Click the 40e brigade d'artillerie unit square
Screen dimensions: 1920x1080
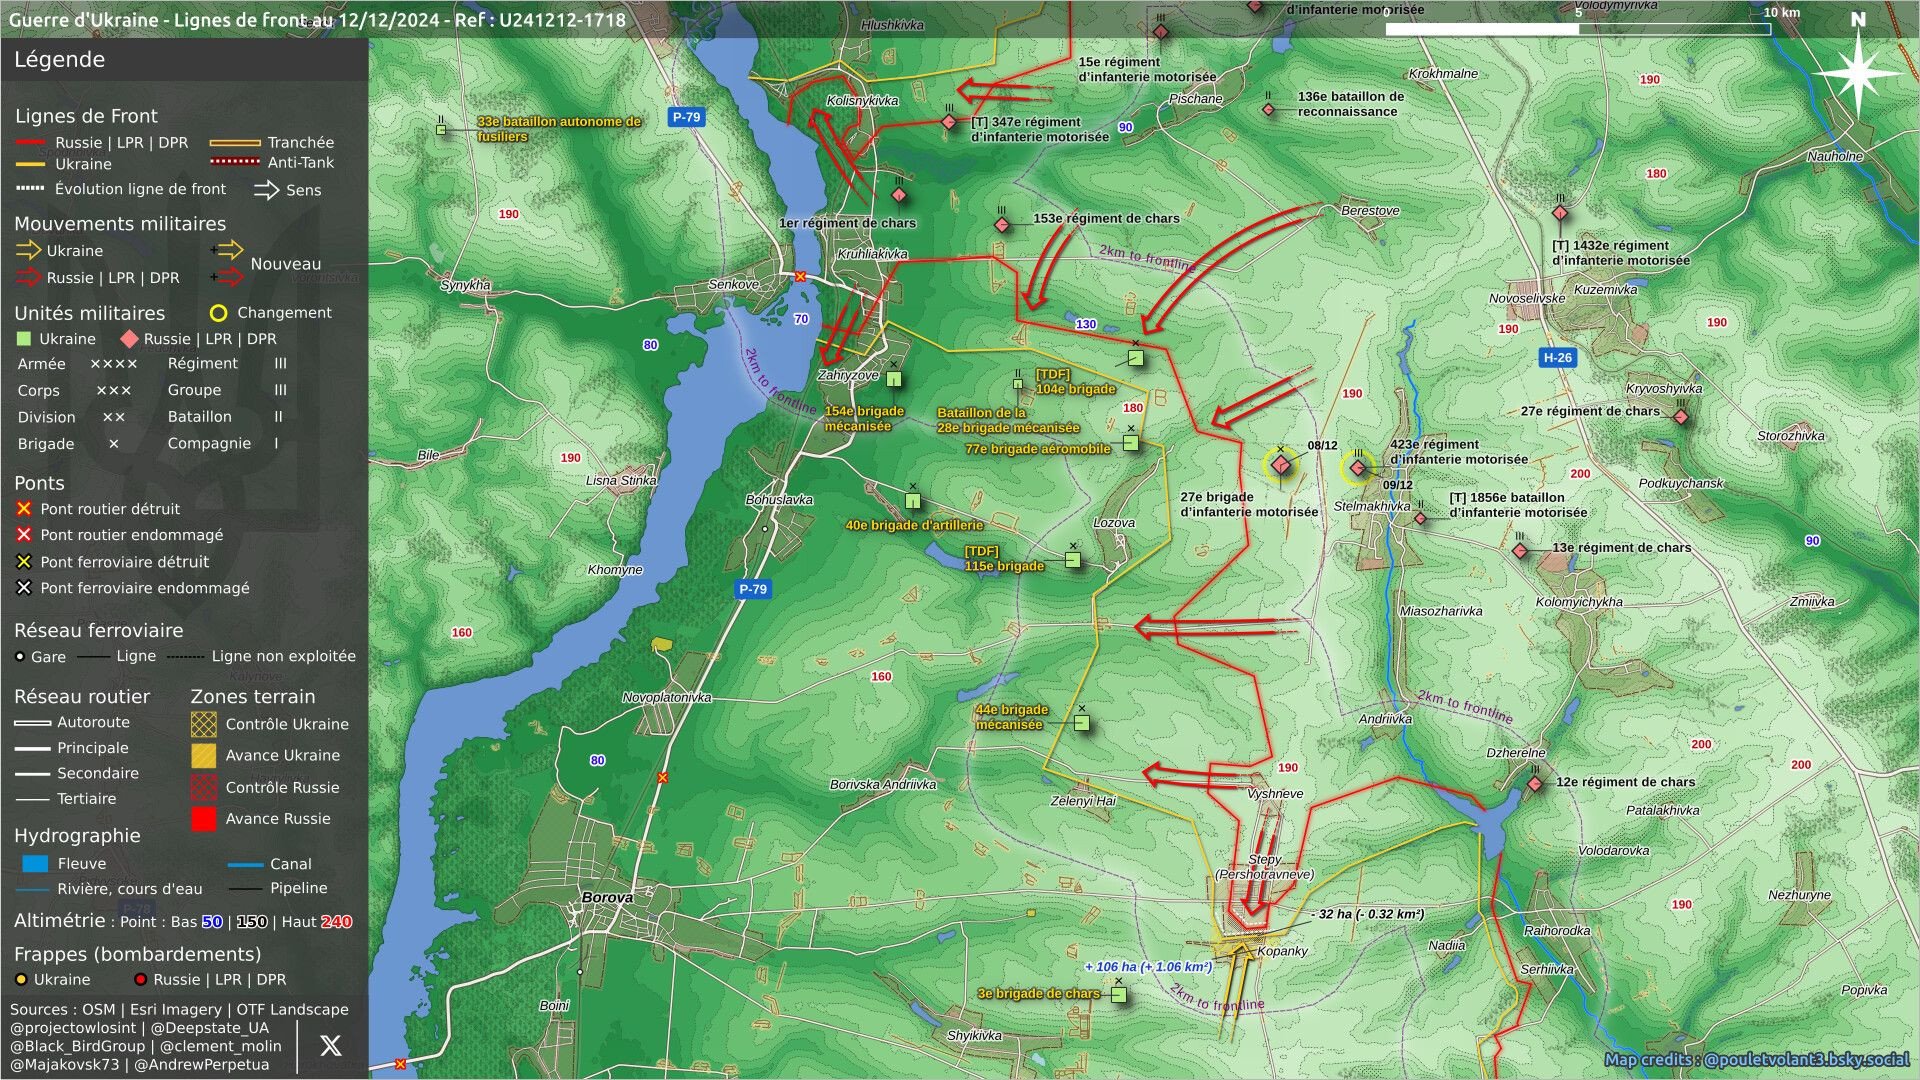tap(912, 501)
